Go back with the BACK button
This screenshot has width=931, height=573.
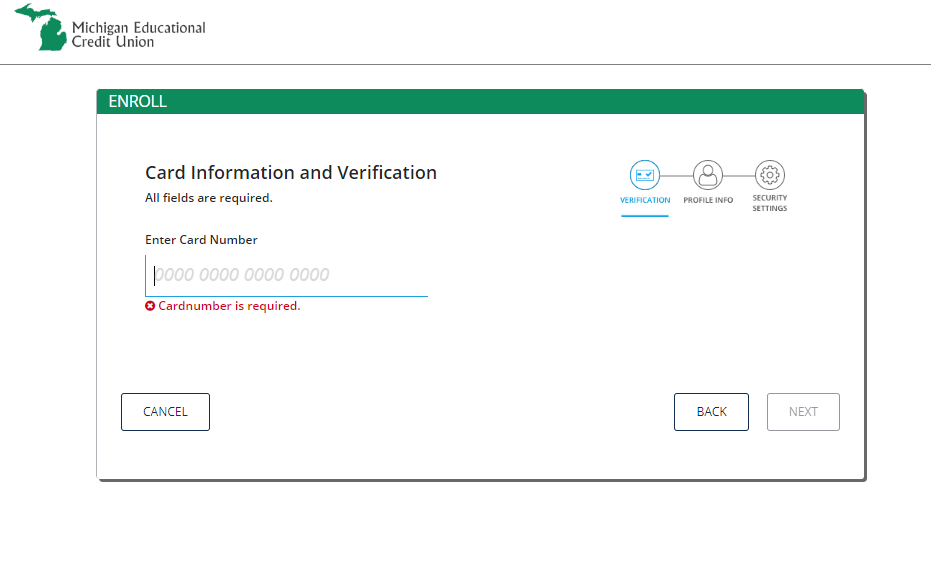711,412
